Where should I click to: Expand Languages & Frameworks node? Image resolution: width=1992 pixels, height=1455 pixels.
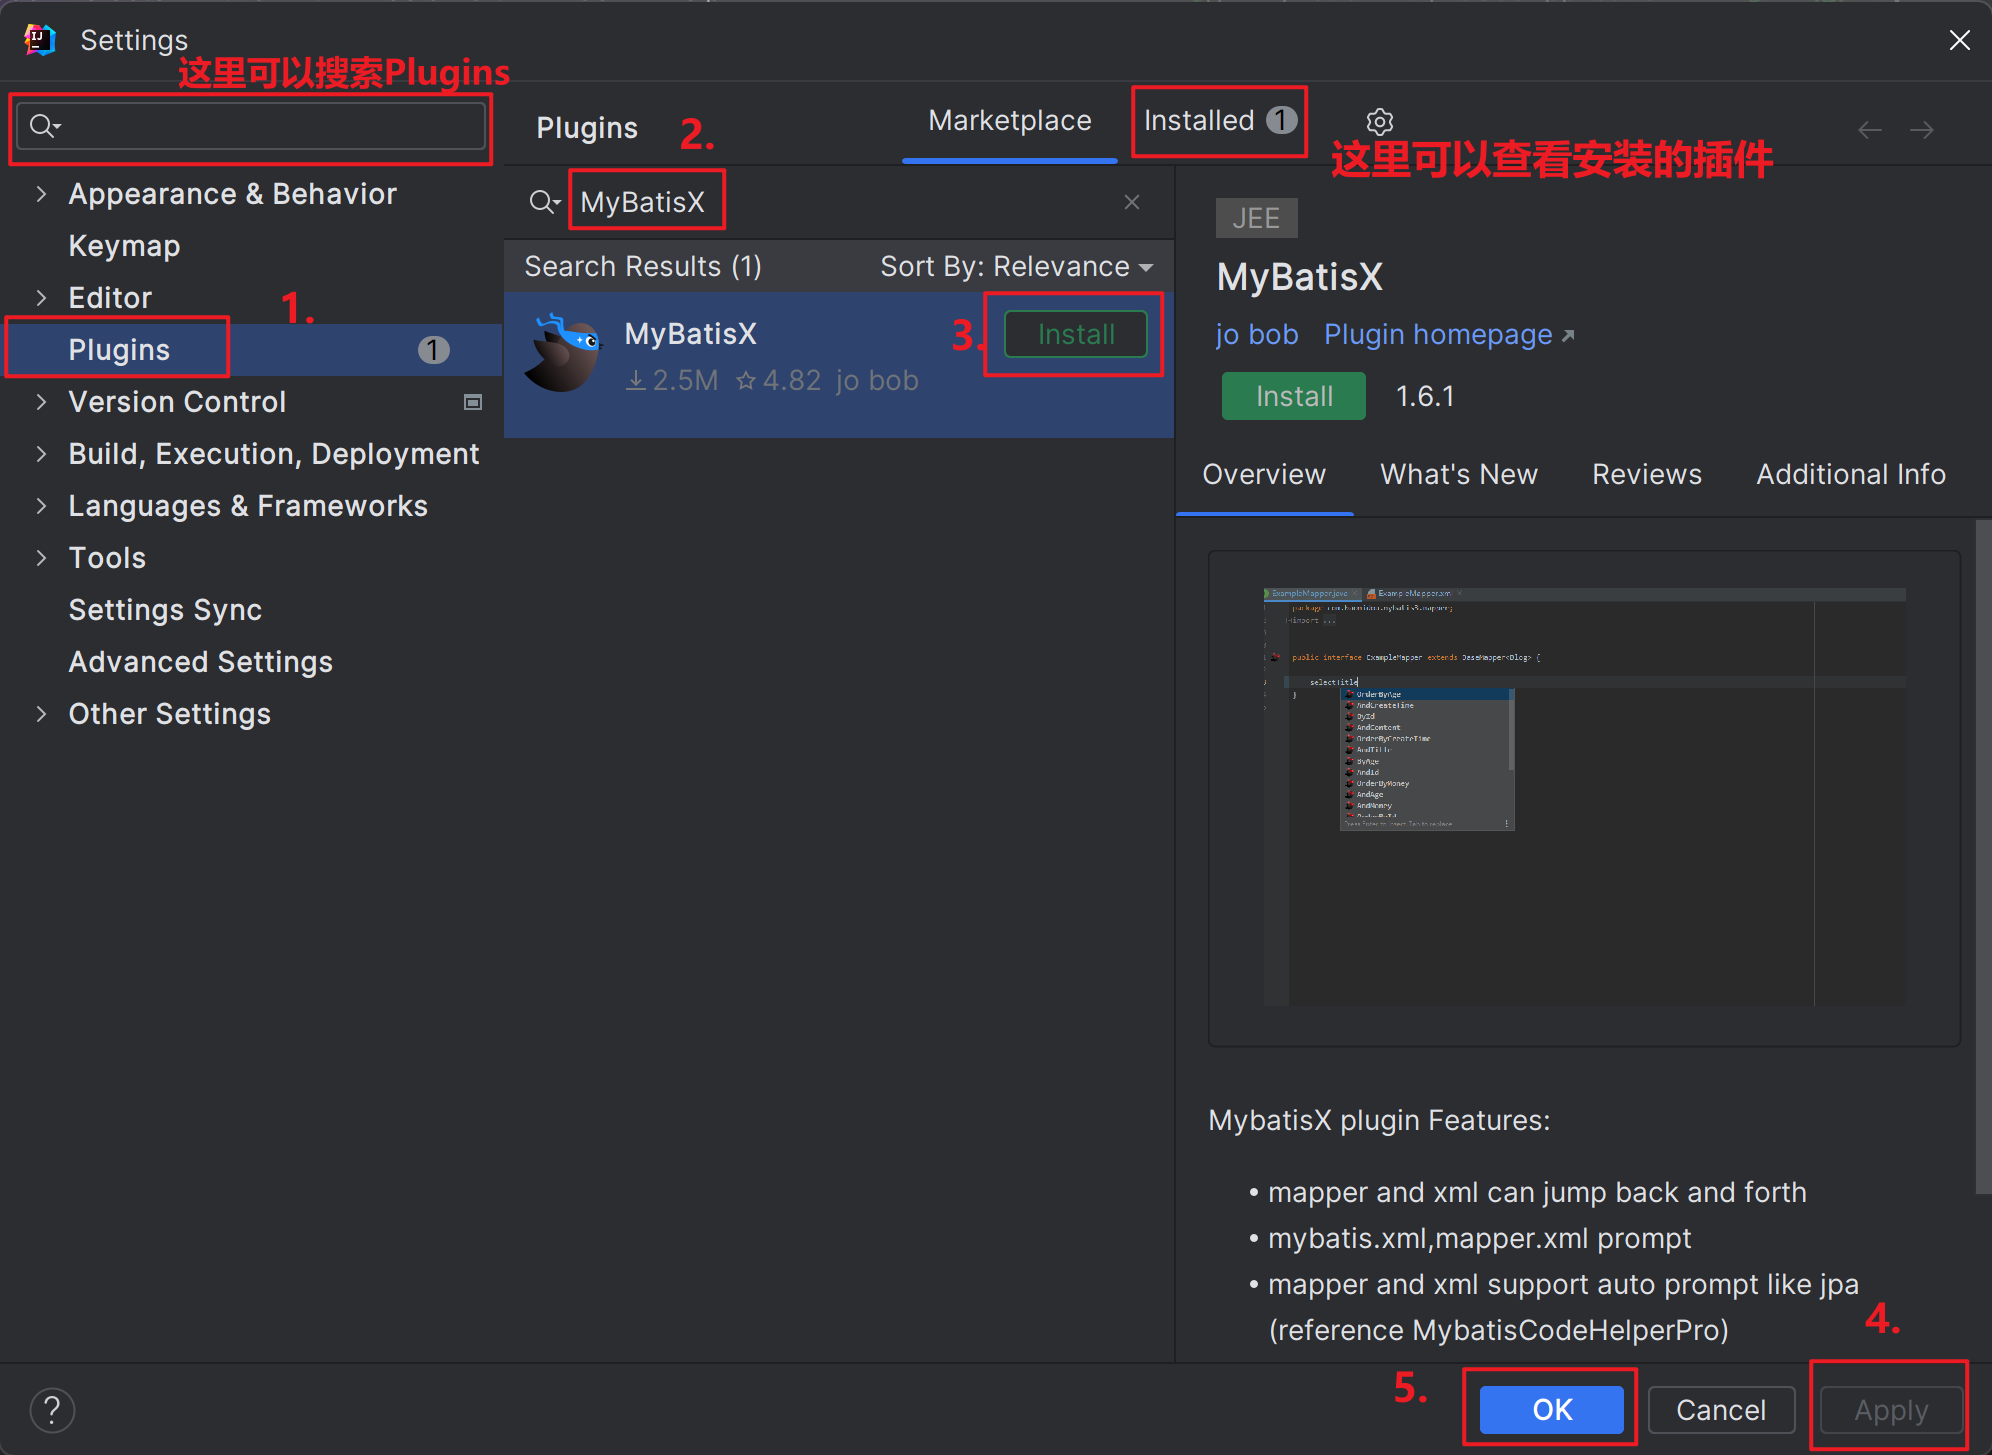[x=41, y=506]
